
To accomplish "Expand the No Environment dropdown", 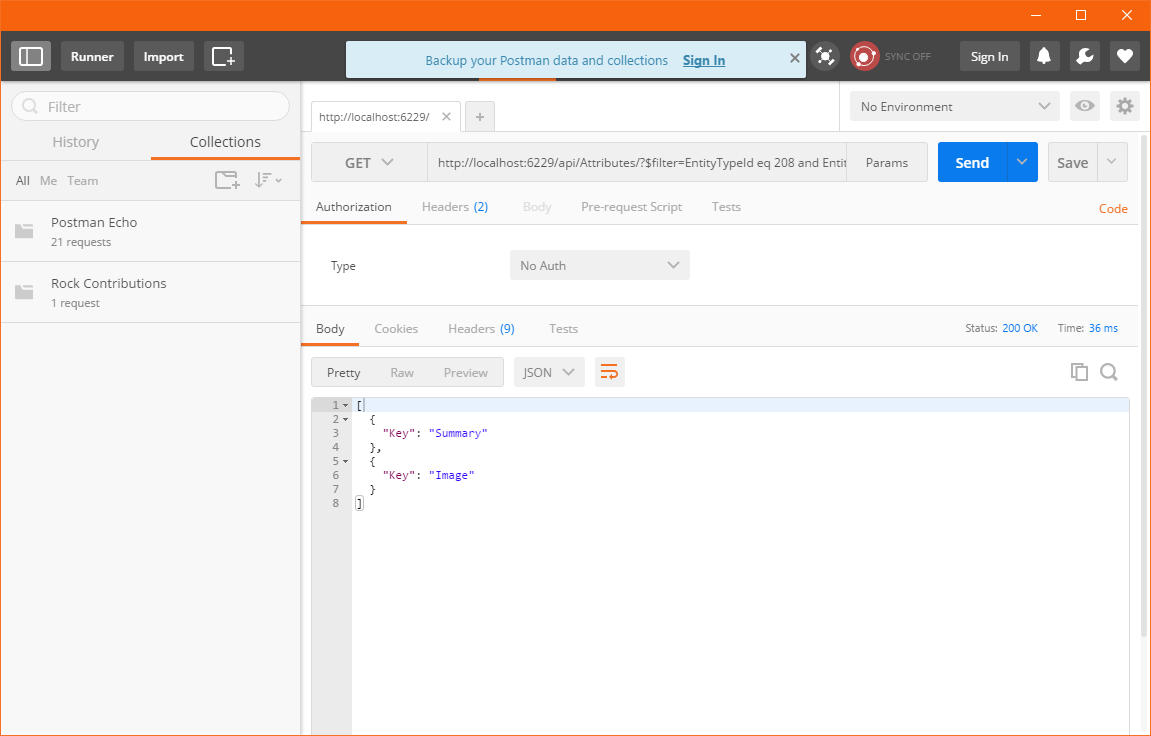I will coord(954,106).
